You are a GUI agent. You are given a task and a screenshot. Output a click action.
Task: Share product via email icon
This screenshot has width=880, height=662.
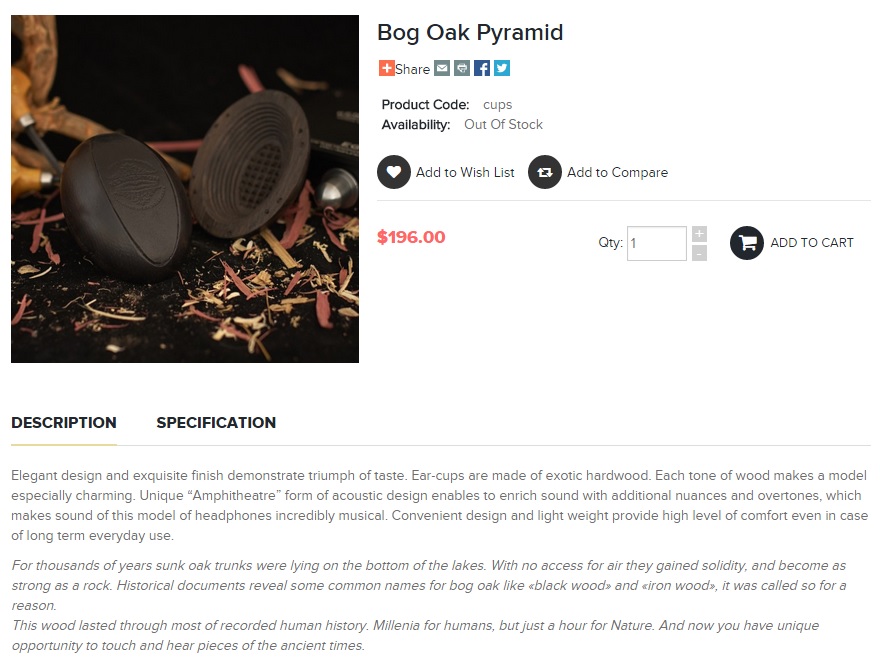click(442, 68)
